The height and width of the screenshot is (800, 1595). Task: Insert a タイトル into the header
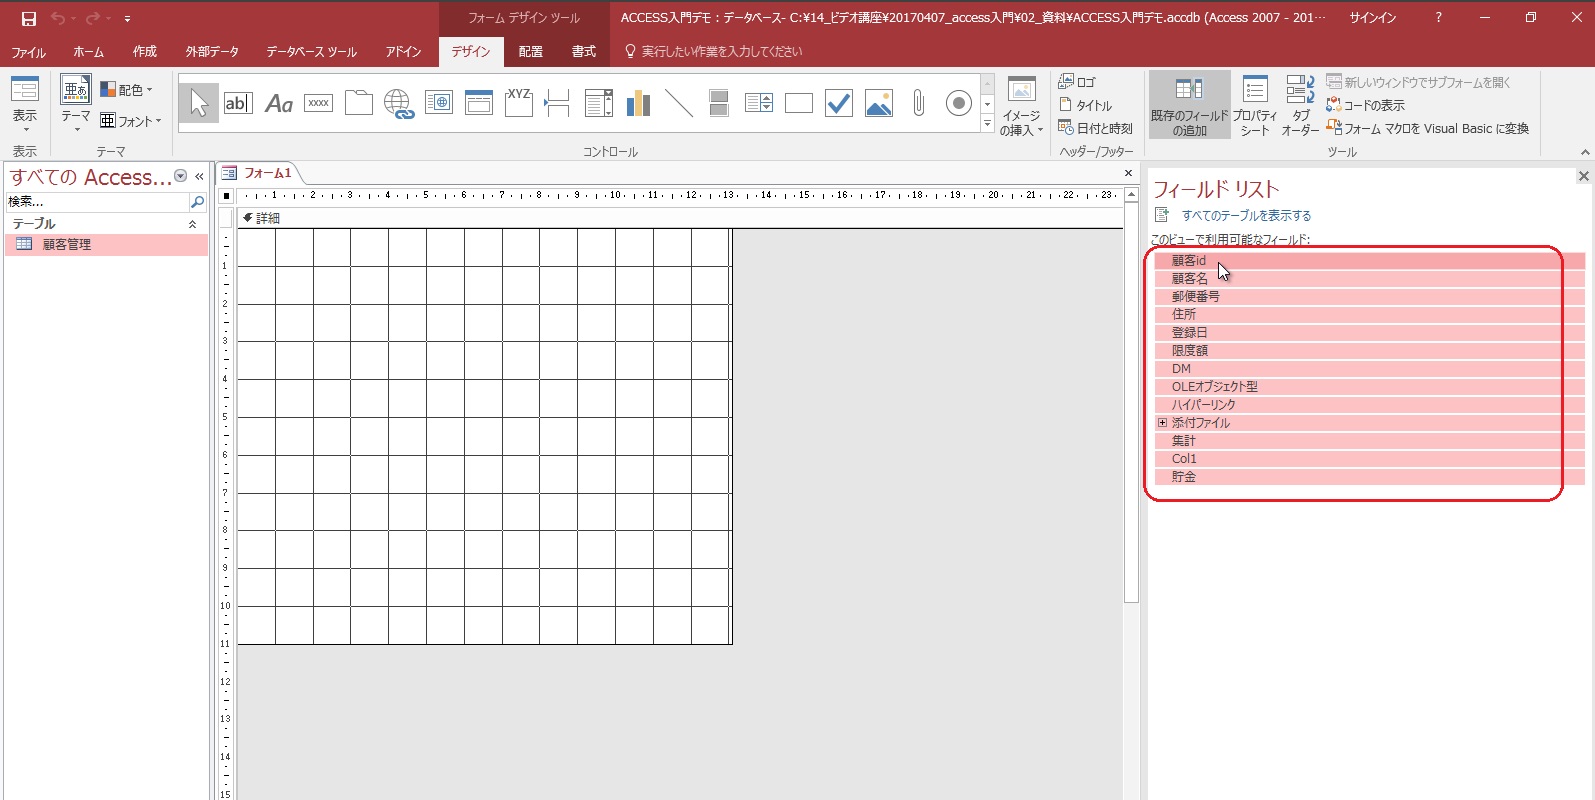click(1085, 105)
